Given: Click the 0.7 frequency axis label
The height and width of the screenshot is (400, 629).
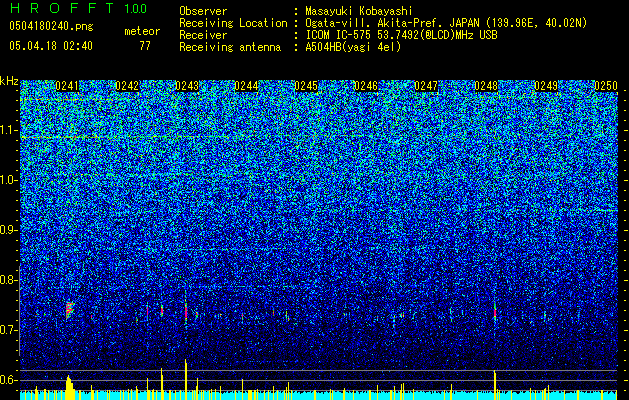Looking at the screenshot, I should [9, 330].
